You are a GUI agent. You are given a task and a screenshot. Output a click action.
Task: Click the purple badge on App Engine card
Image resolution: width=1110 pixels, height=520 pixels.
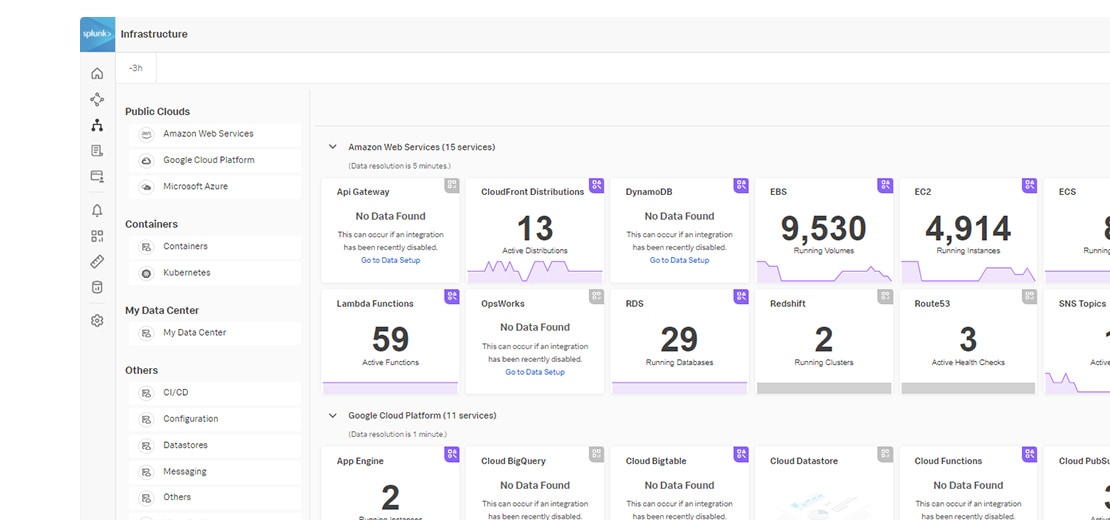point(452,454)
